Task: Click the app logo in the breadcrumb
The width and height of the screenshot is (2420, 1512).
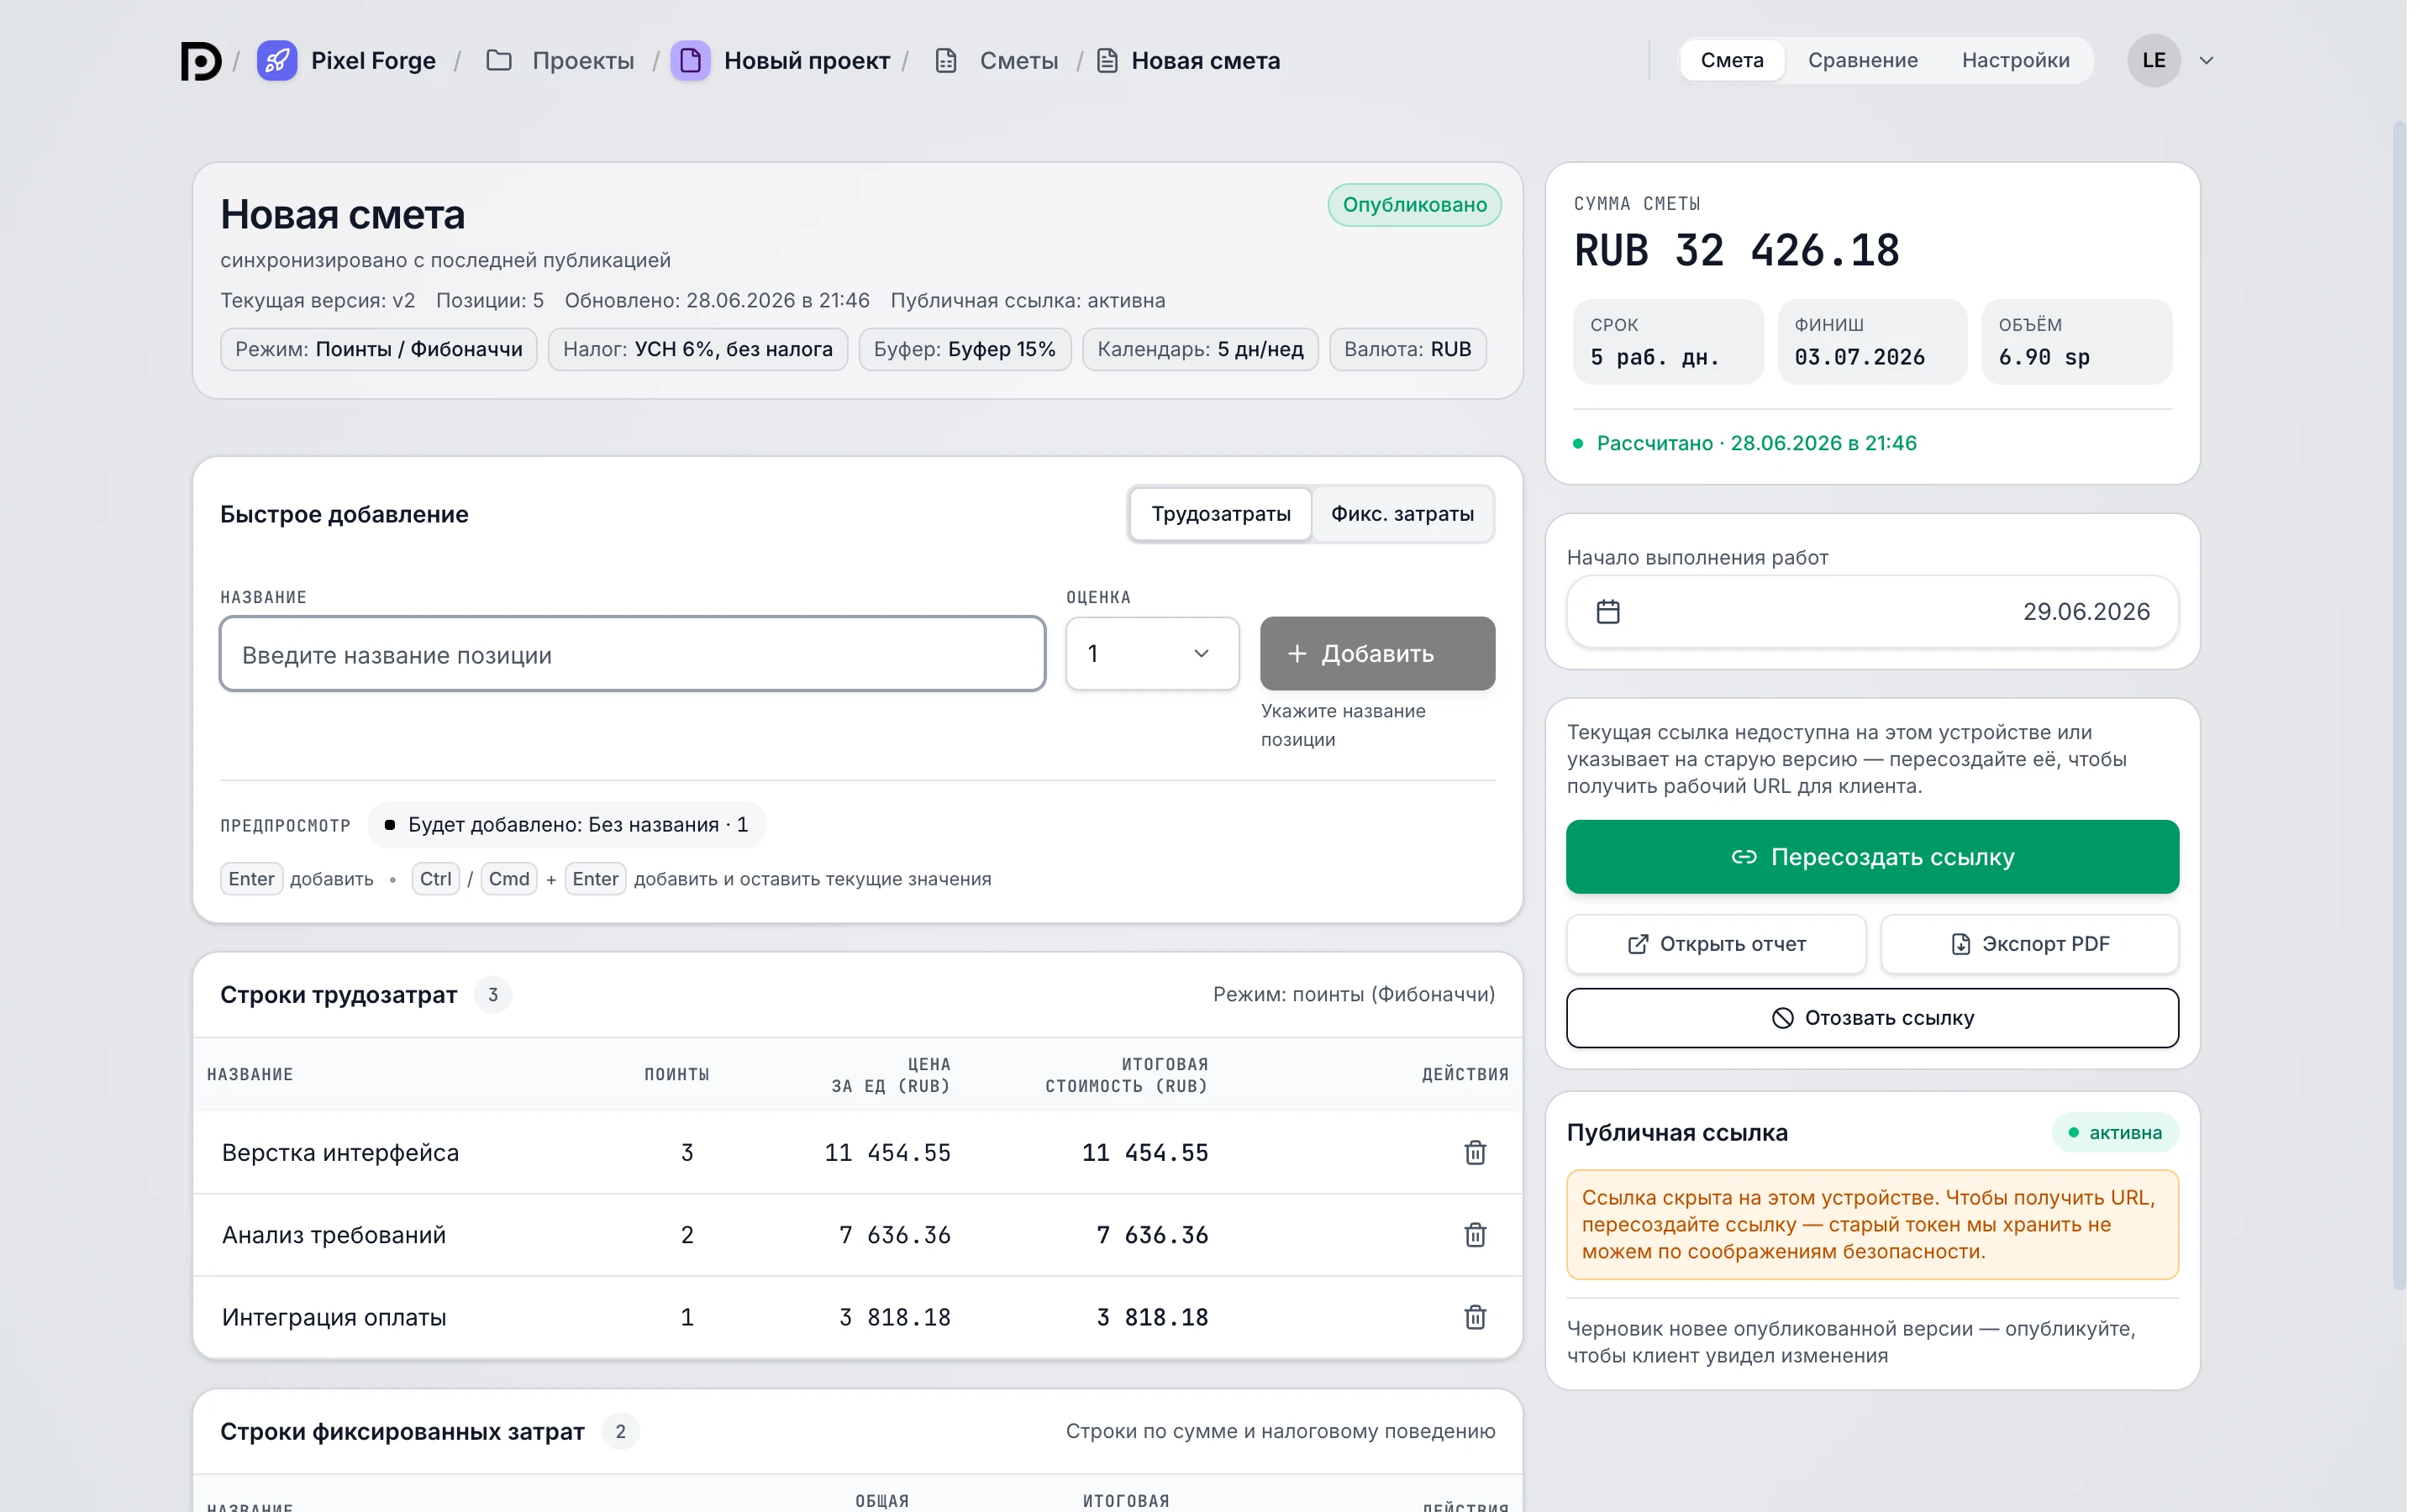Action: (x=201, y=61)
